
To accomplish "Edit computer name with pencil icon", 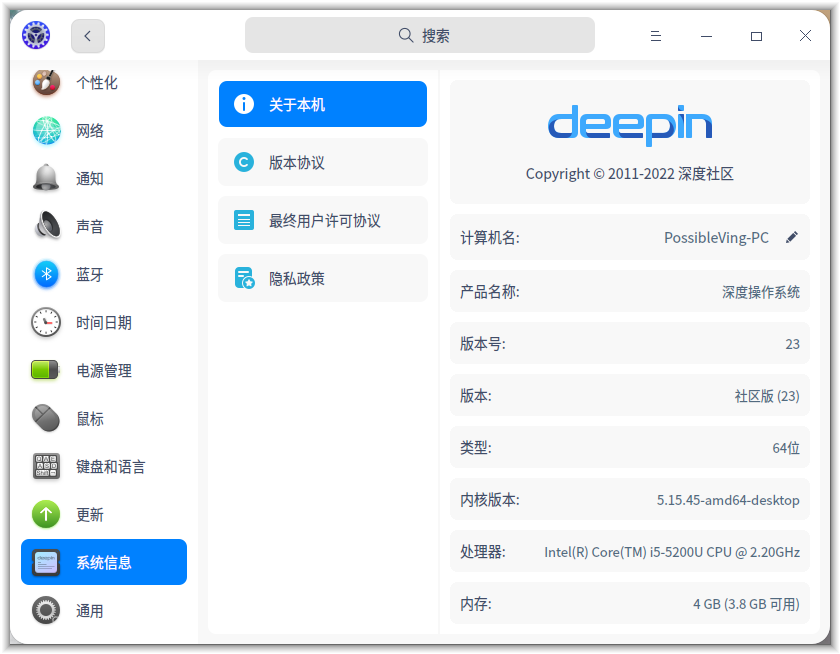I will pyautogui.click(x=792, y=237).
